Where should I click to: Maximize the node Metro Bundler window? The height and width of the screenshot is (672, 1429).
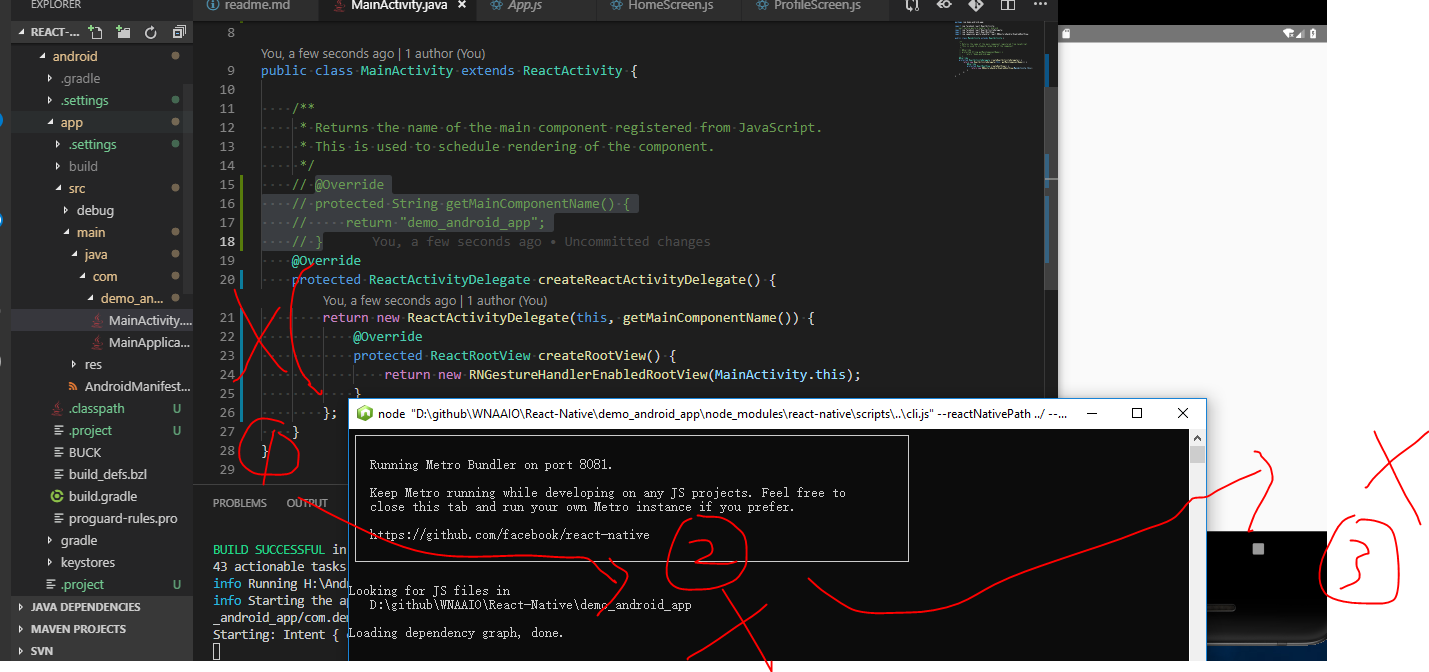(1137, 413)
